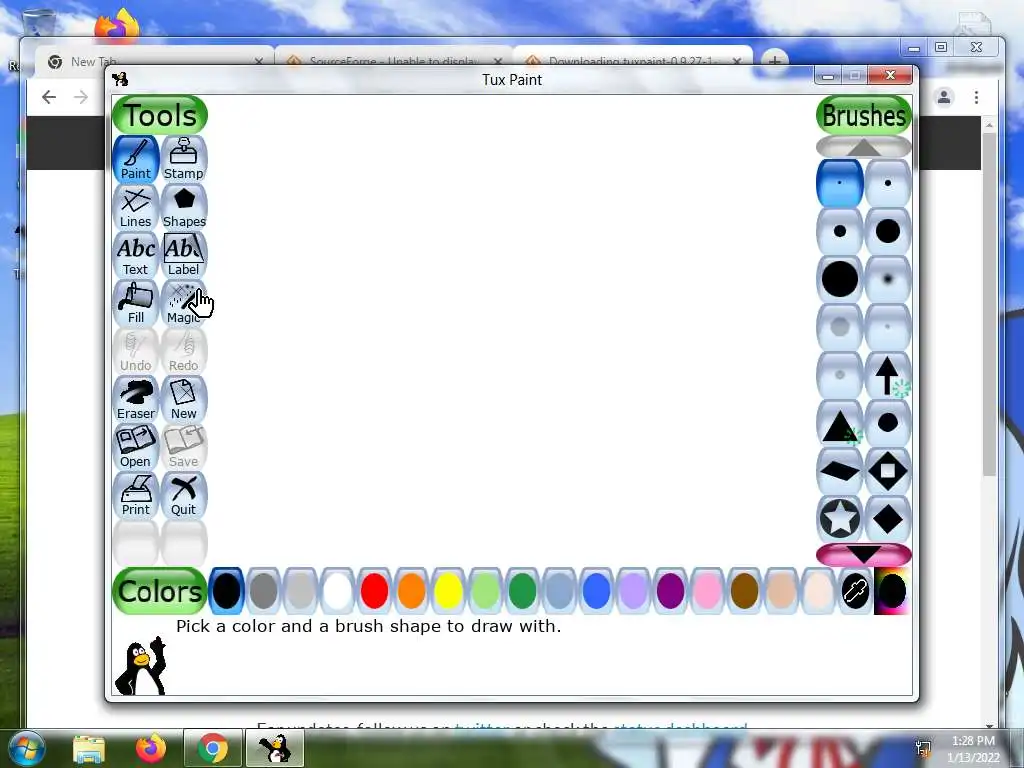This screenshot has height=768, width=1024.
Task: Pick the star brush
Action: point(840,519)
